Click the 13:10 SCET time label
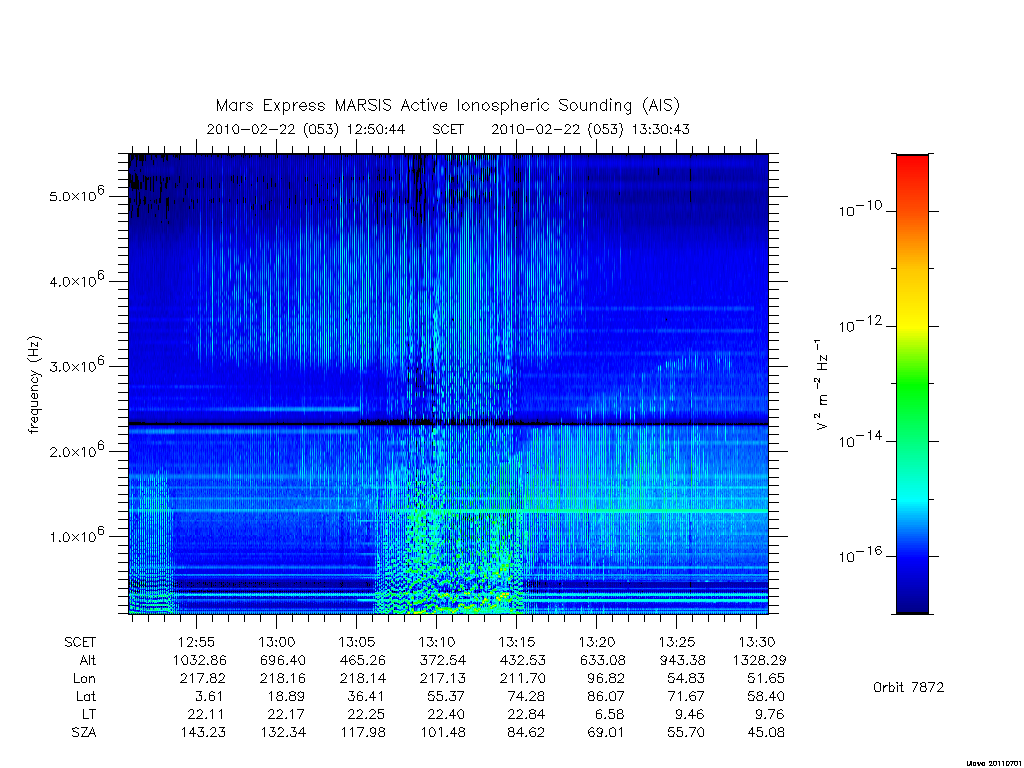Viewport: 1024px width, 768px height. [x=436, y=642]
